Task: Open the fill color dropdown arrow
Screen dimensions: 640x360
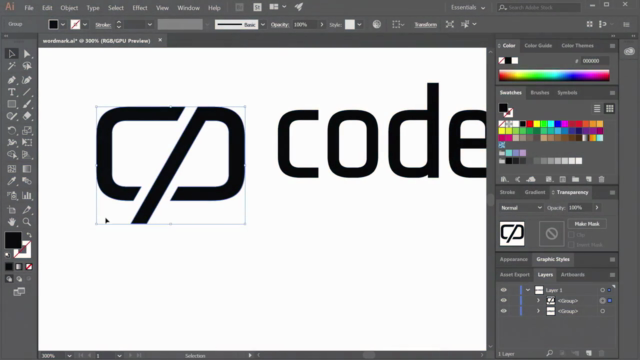Action: (x=63, y=24)
